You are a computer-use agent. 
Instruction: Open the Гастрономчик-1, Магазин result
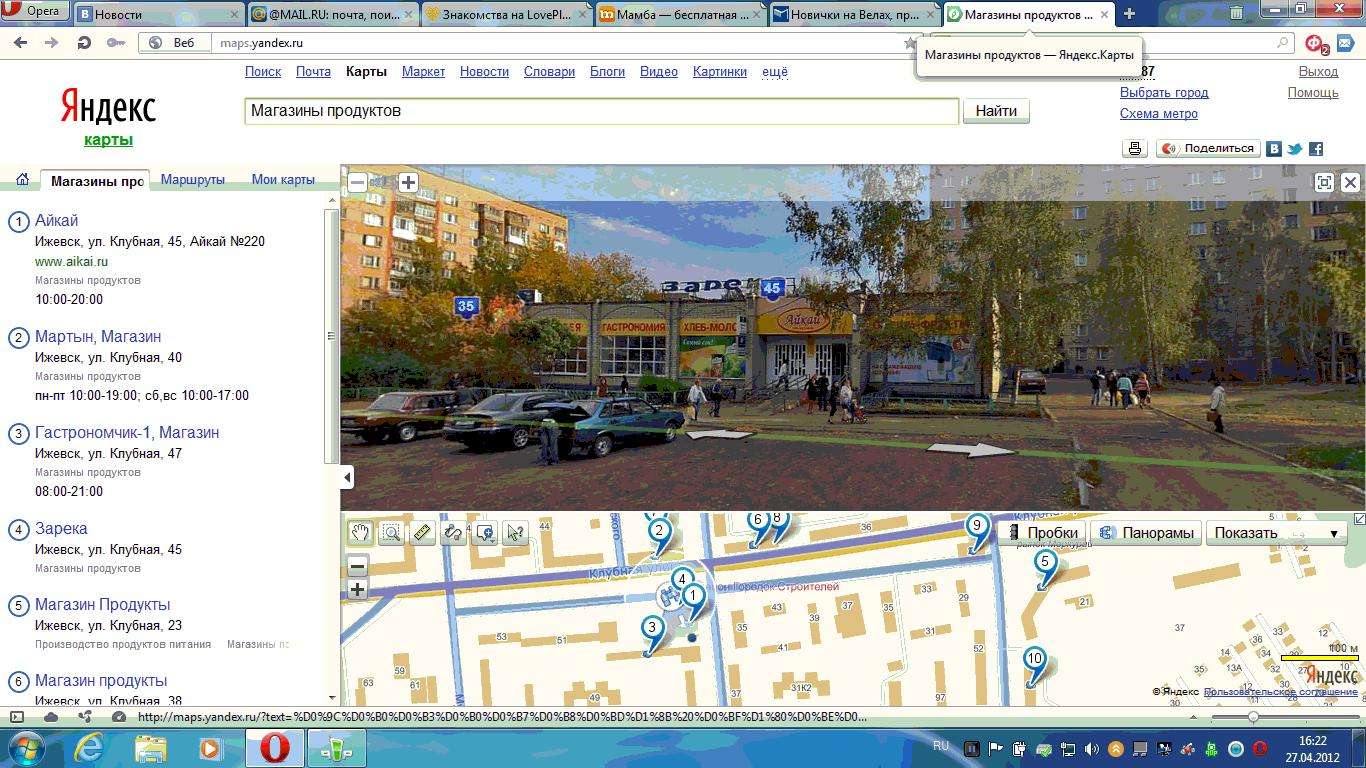coord(127,432)
